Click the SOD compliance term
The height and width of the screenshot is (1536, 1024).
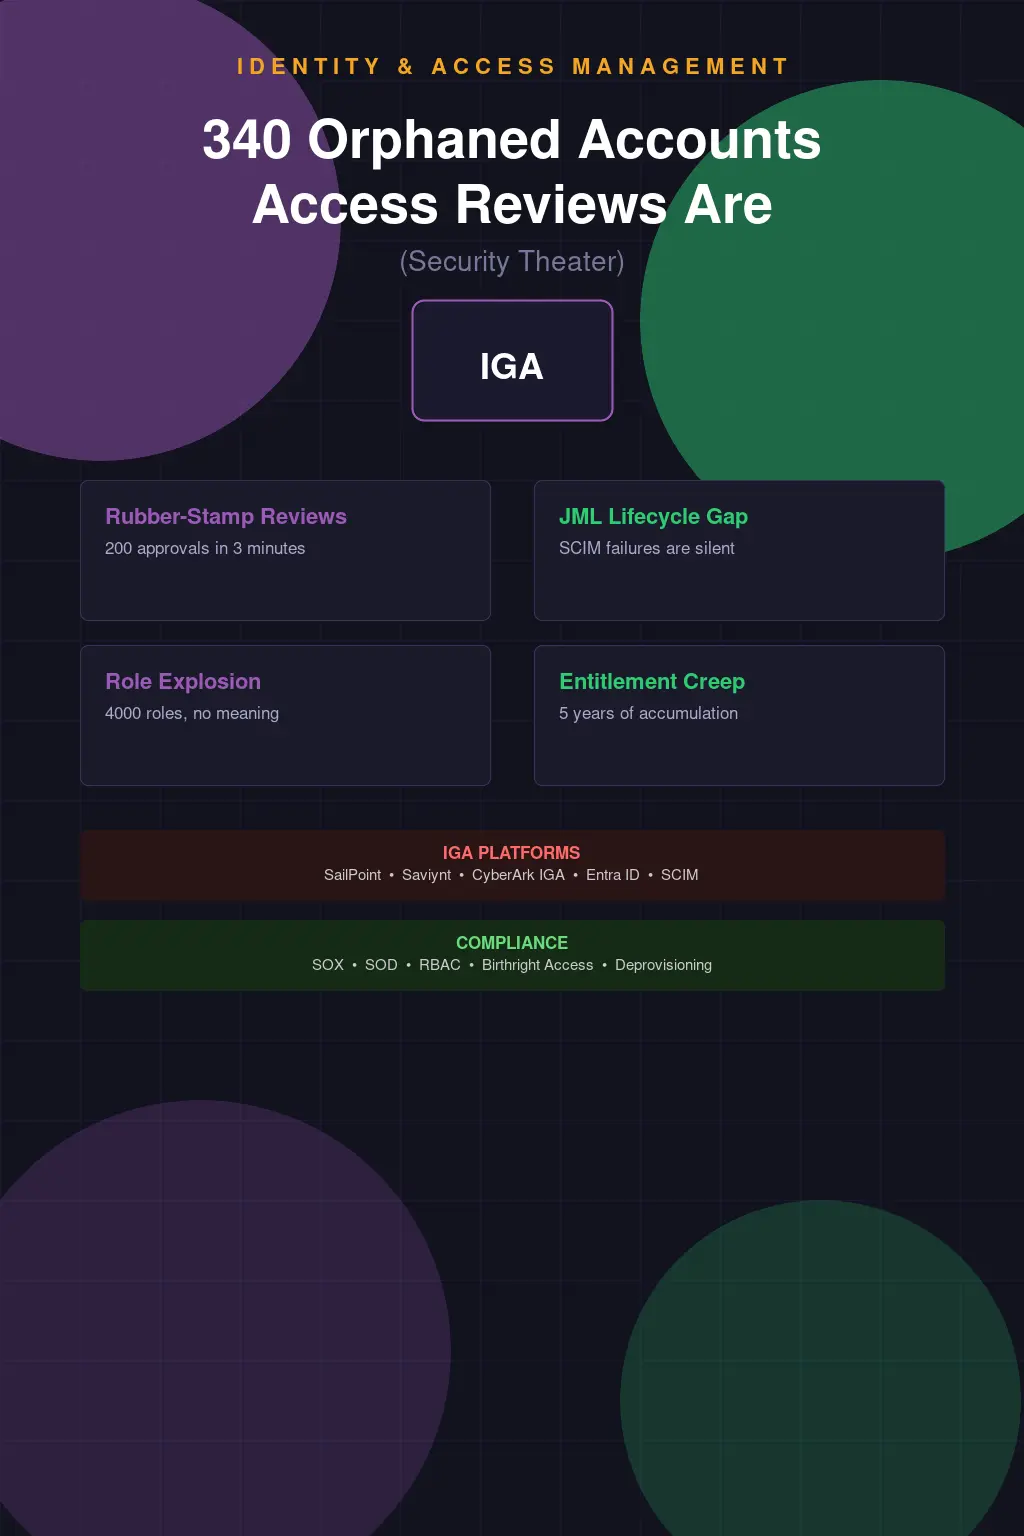(381, 965)
